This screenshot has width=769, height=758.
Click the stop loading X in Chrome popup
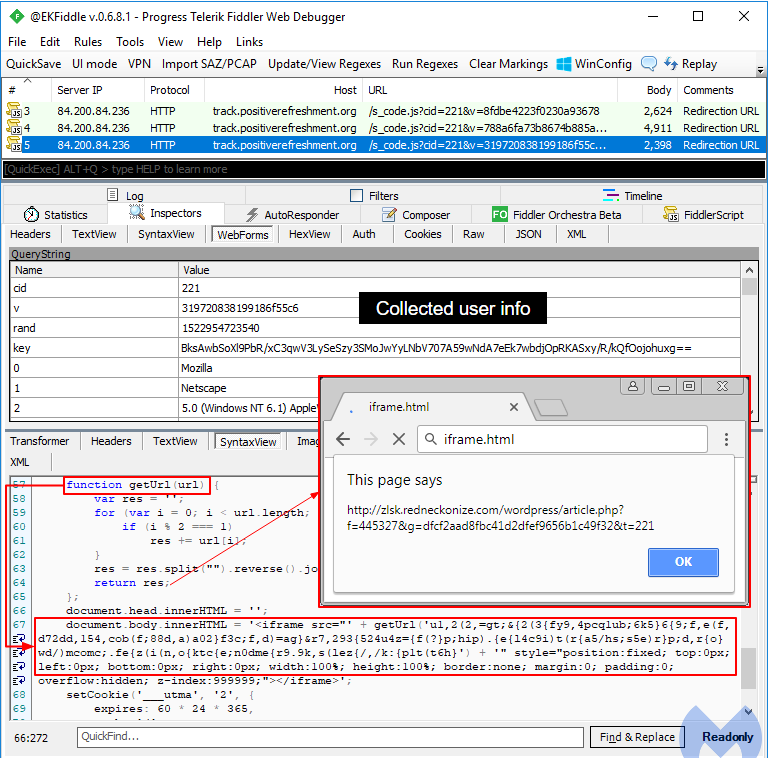click(399, 439)
